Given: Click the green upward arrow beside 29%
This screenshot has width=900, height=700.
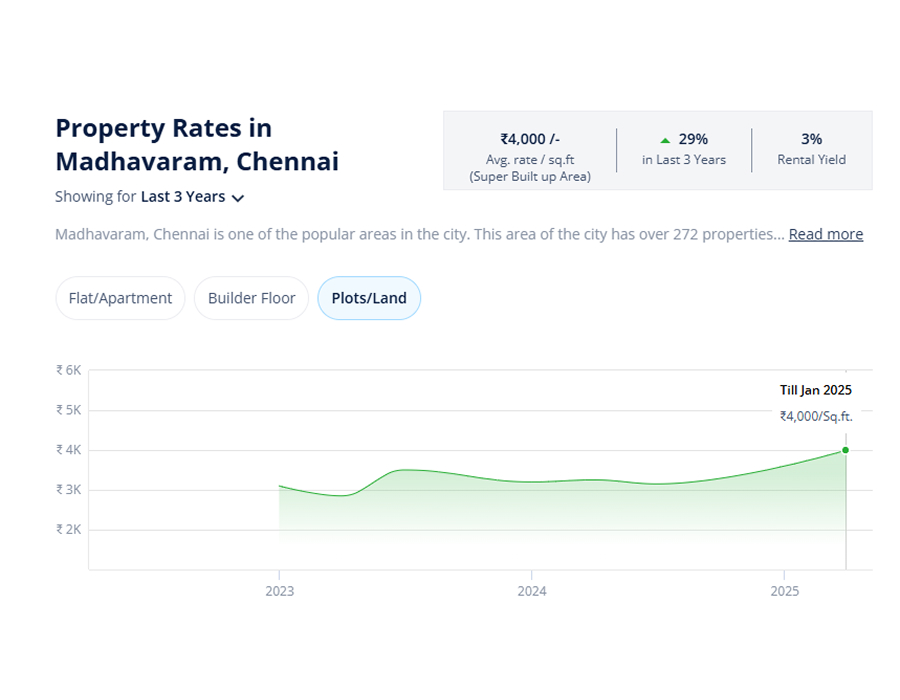Looking at the screenshot, I should point(665,140).
